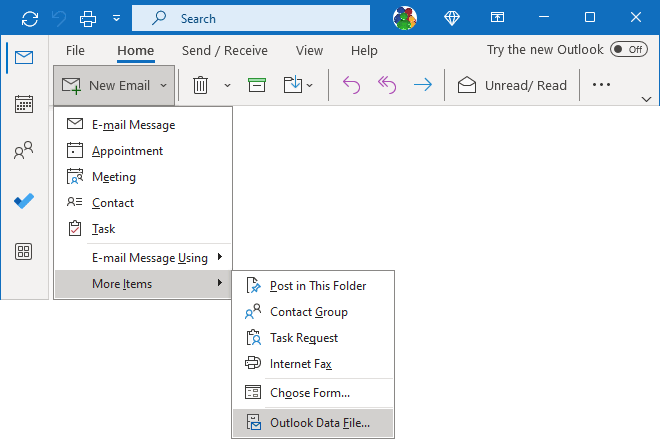660x439 pixels.
Task: Select Task Request in submenu
Action: pos(313,338)
